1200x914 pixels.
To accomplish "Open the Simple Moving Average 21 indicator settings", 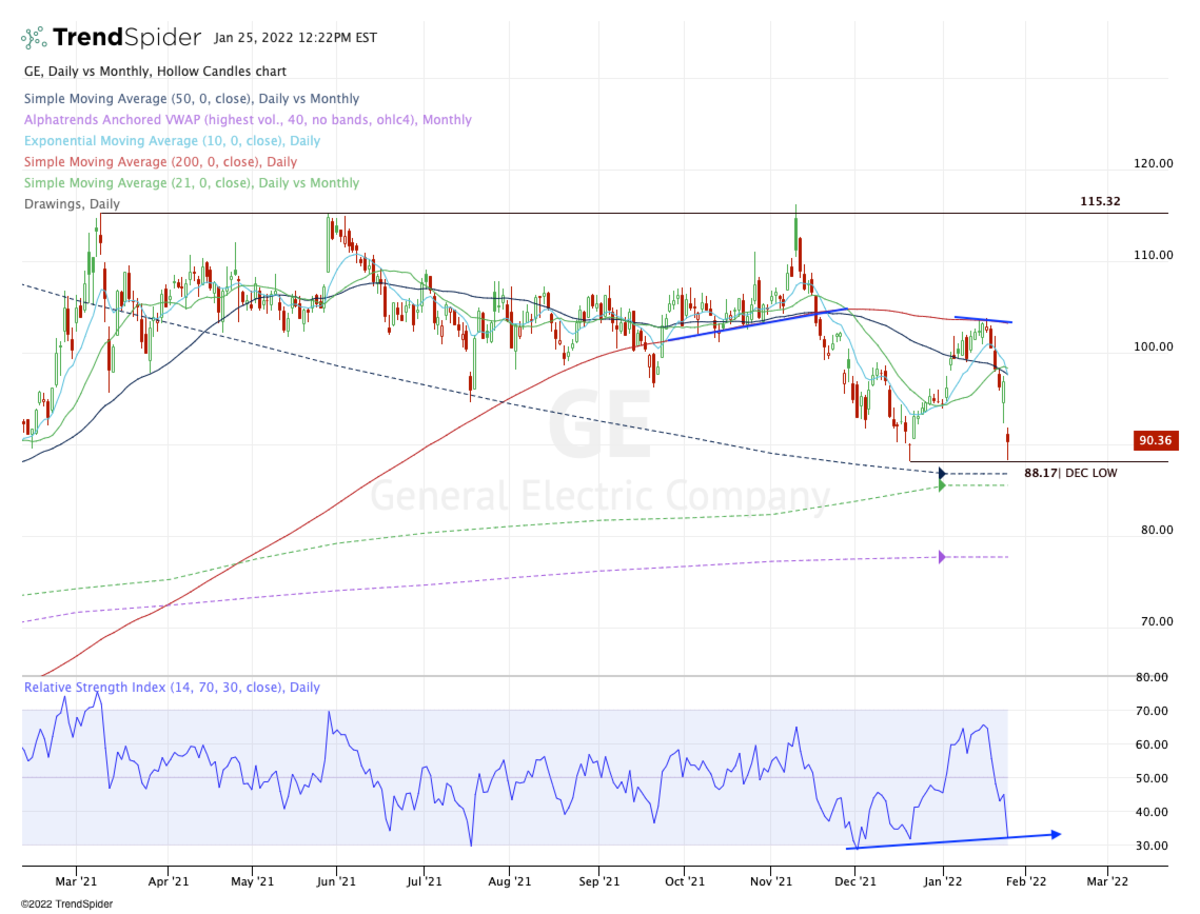I will coord(190,183).
